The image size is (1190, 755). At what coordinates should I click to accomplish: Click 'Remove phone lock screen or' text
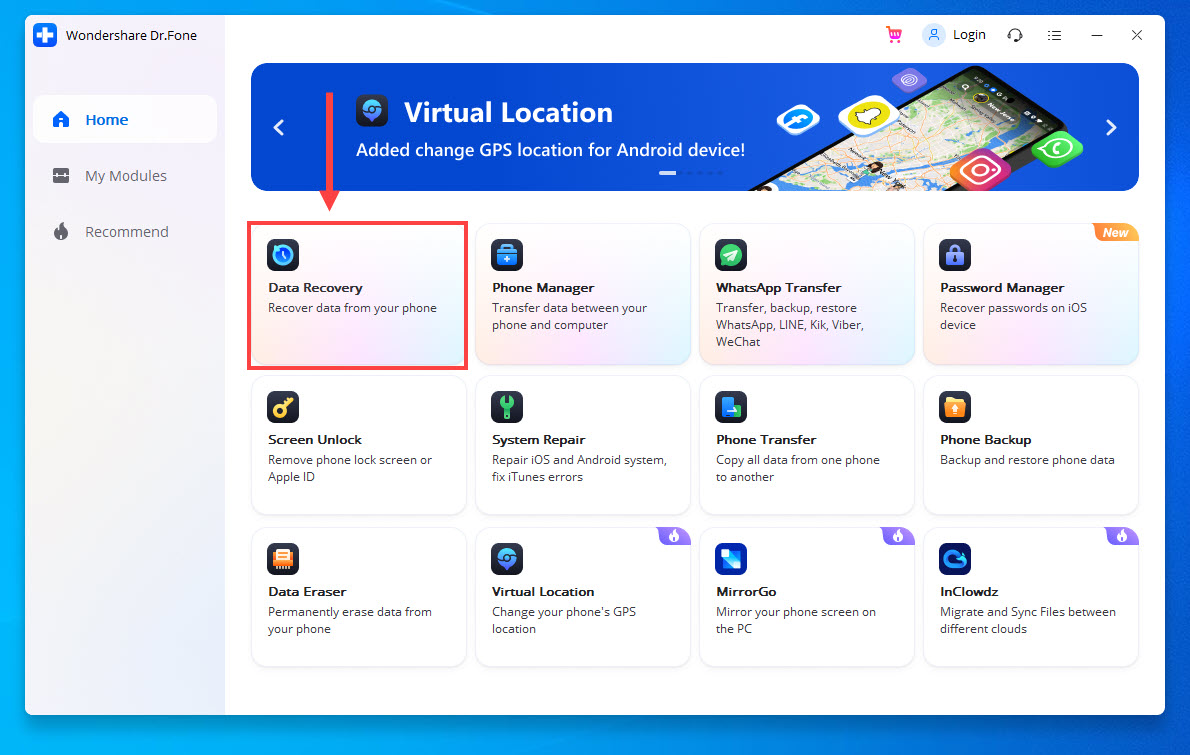click(350, 460)
